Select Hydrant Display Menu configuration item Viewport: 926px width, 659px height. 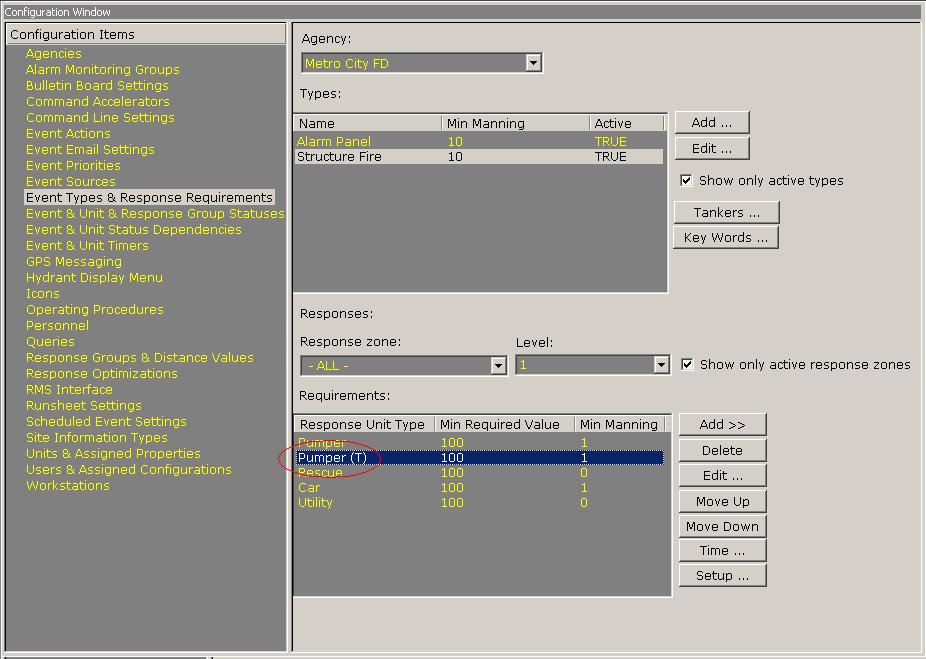point(94,278)
